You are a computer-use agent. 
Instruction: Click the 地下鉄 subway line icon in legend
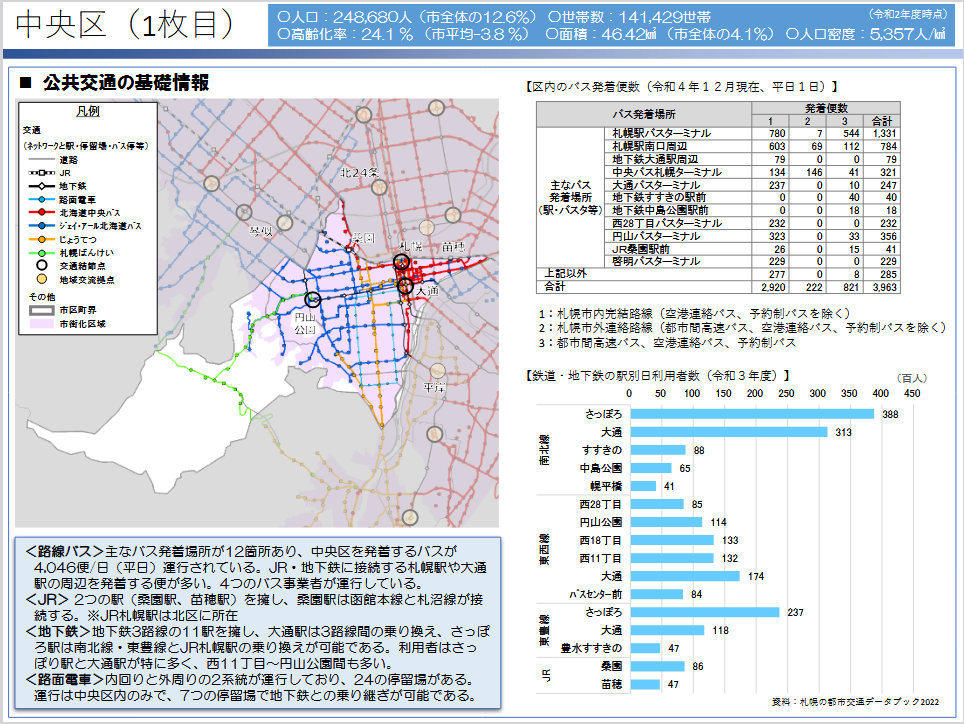click(x=43, y=186)
